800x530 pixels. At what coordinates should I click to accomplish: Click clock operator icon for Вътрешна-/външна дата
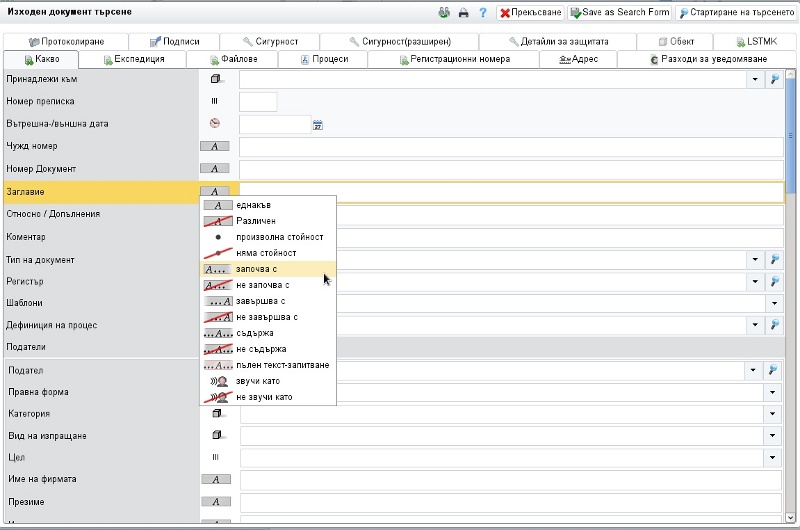tap(215, 123)
